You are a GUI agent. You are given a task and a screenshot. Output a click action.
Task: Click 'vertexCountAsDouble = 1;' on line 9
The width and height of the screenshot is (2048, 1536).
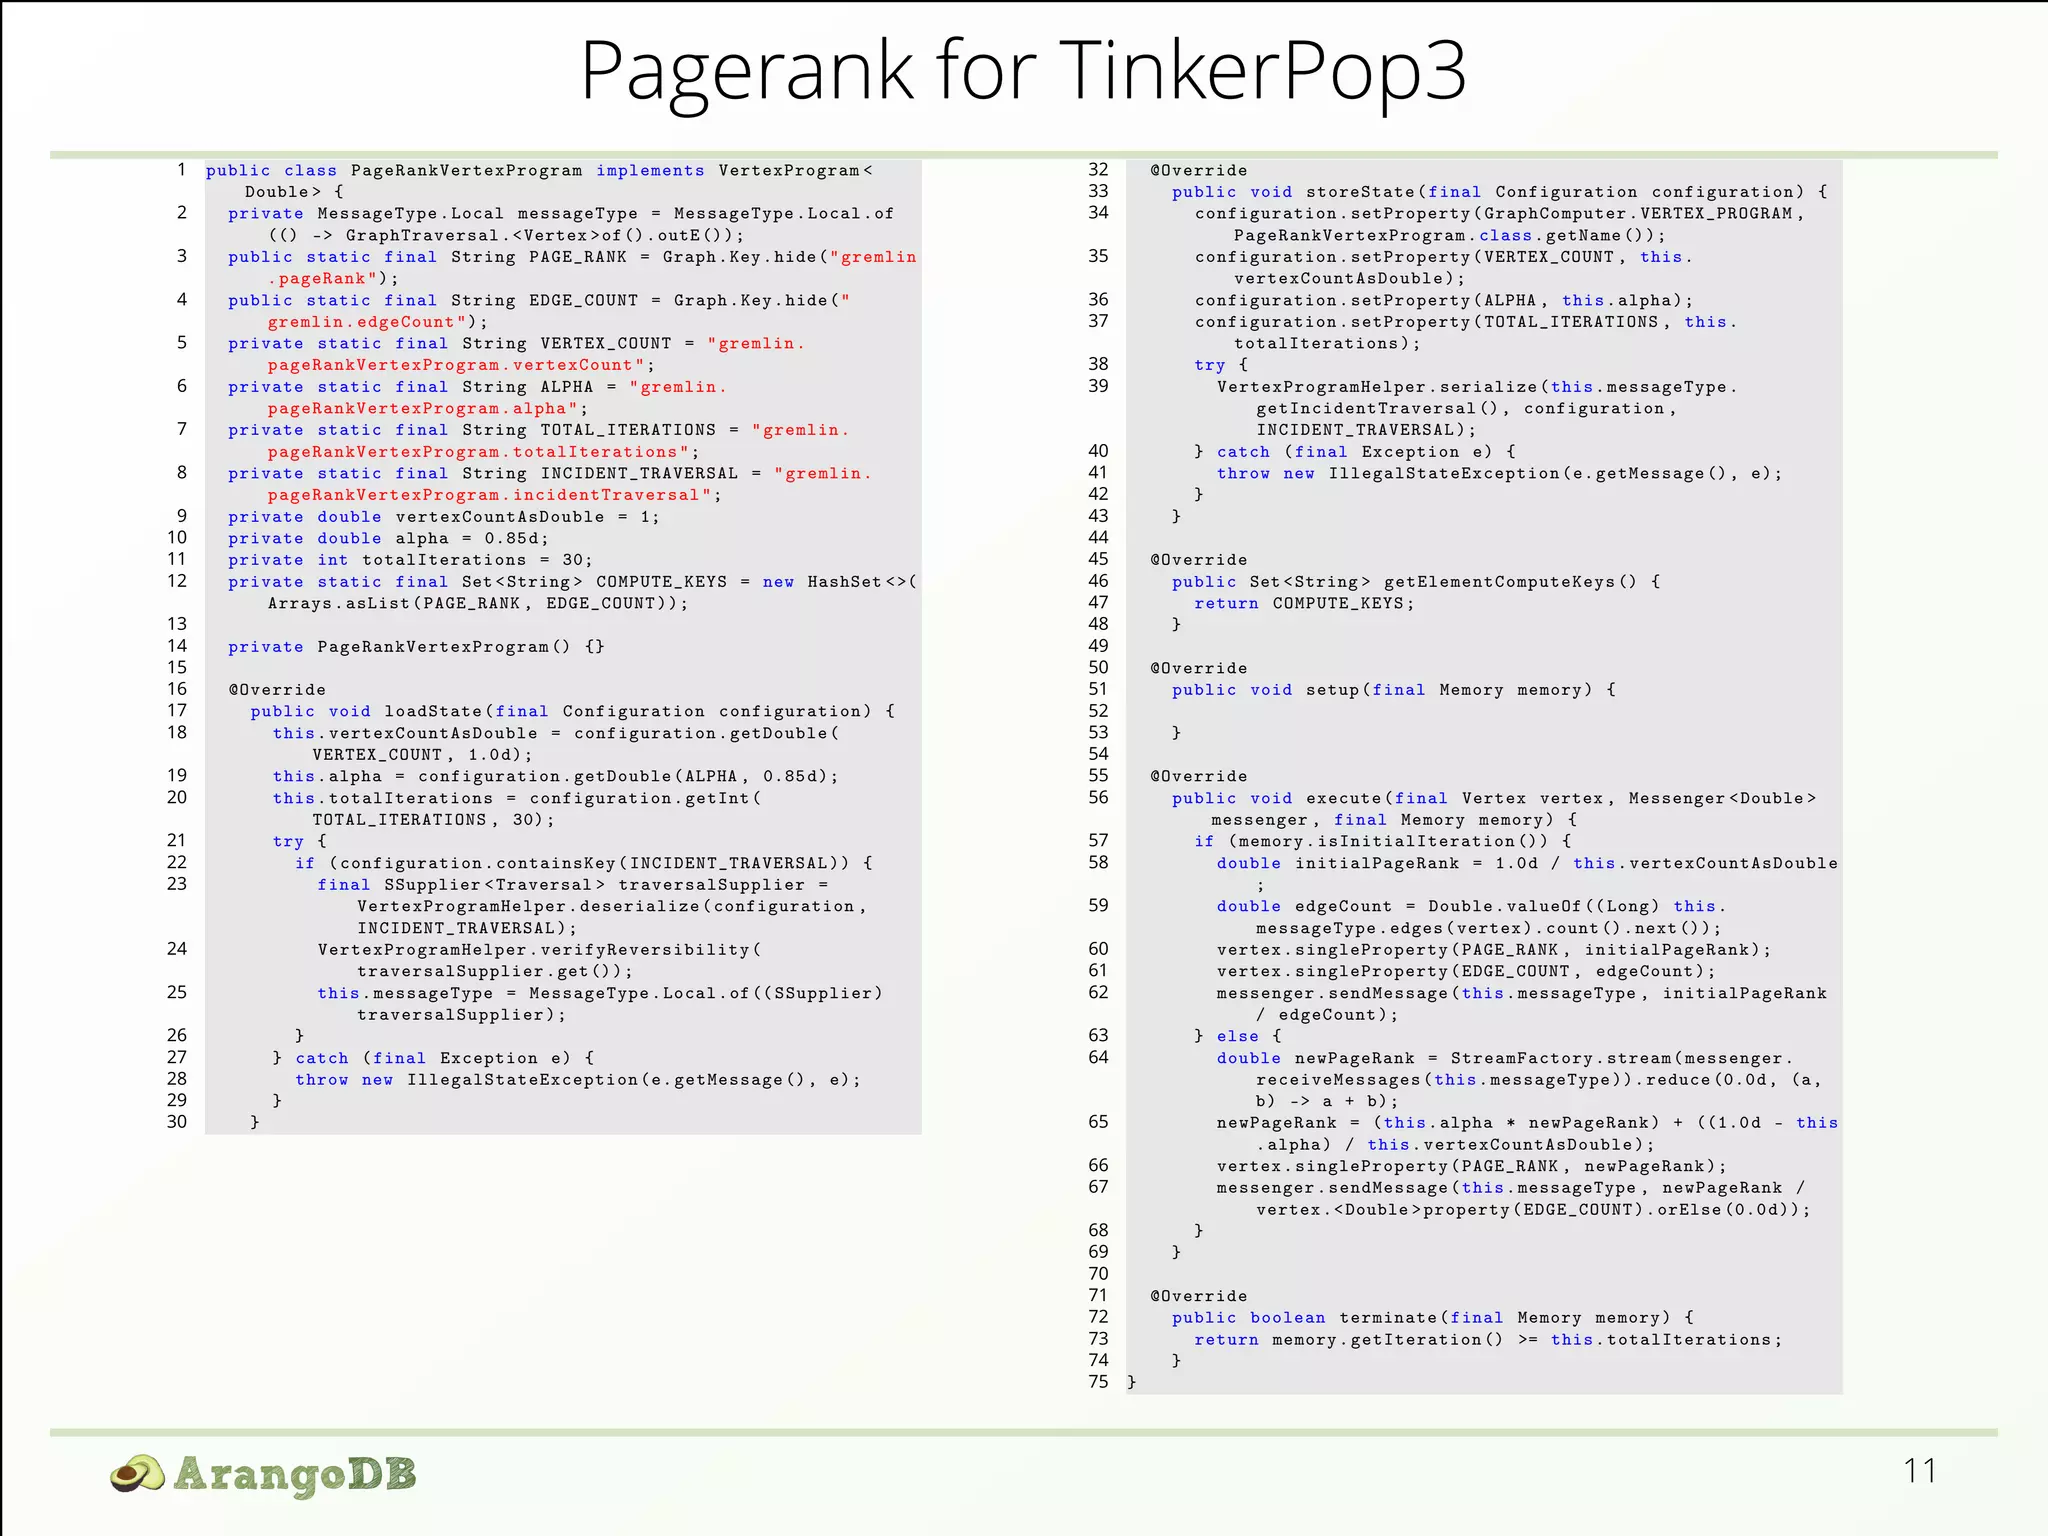tap(527, 517)
